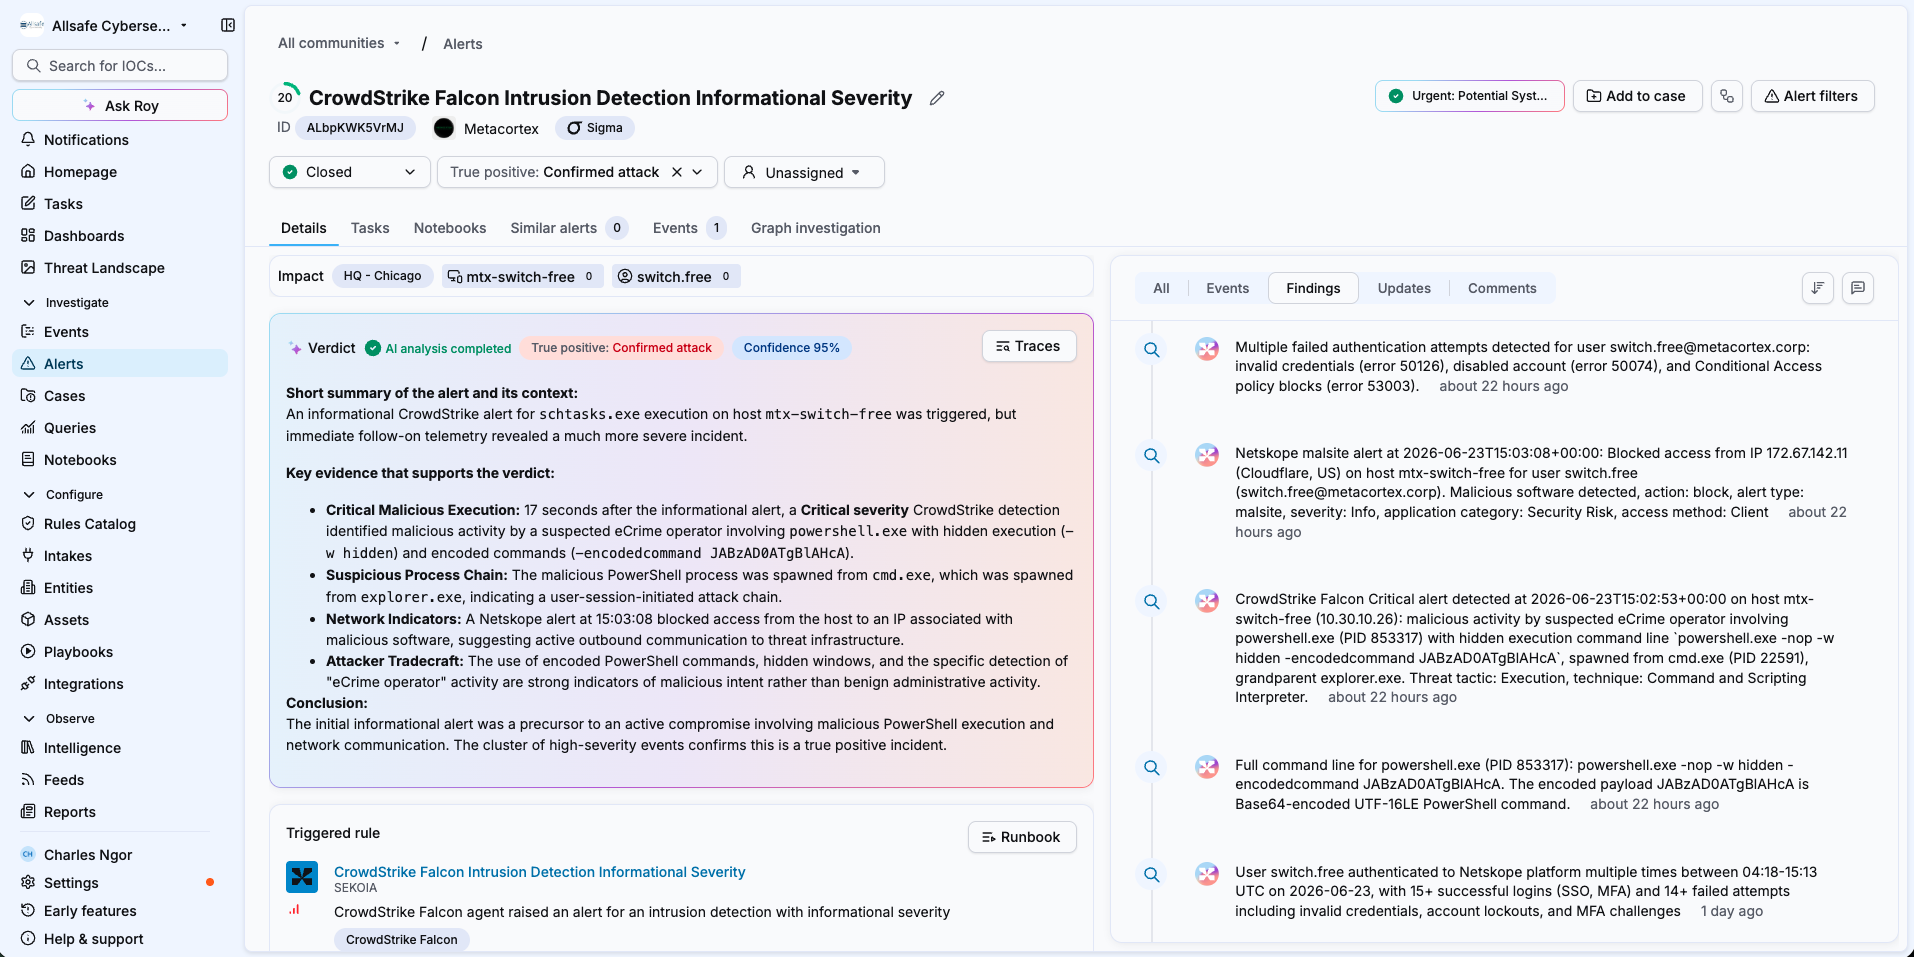Click magnifier icon beside CrowdStrike Critical alert finding

1152,601
